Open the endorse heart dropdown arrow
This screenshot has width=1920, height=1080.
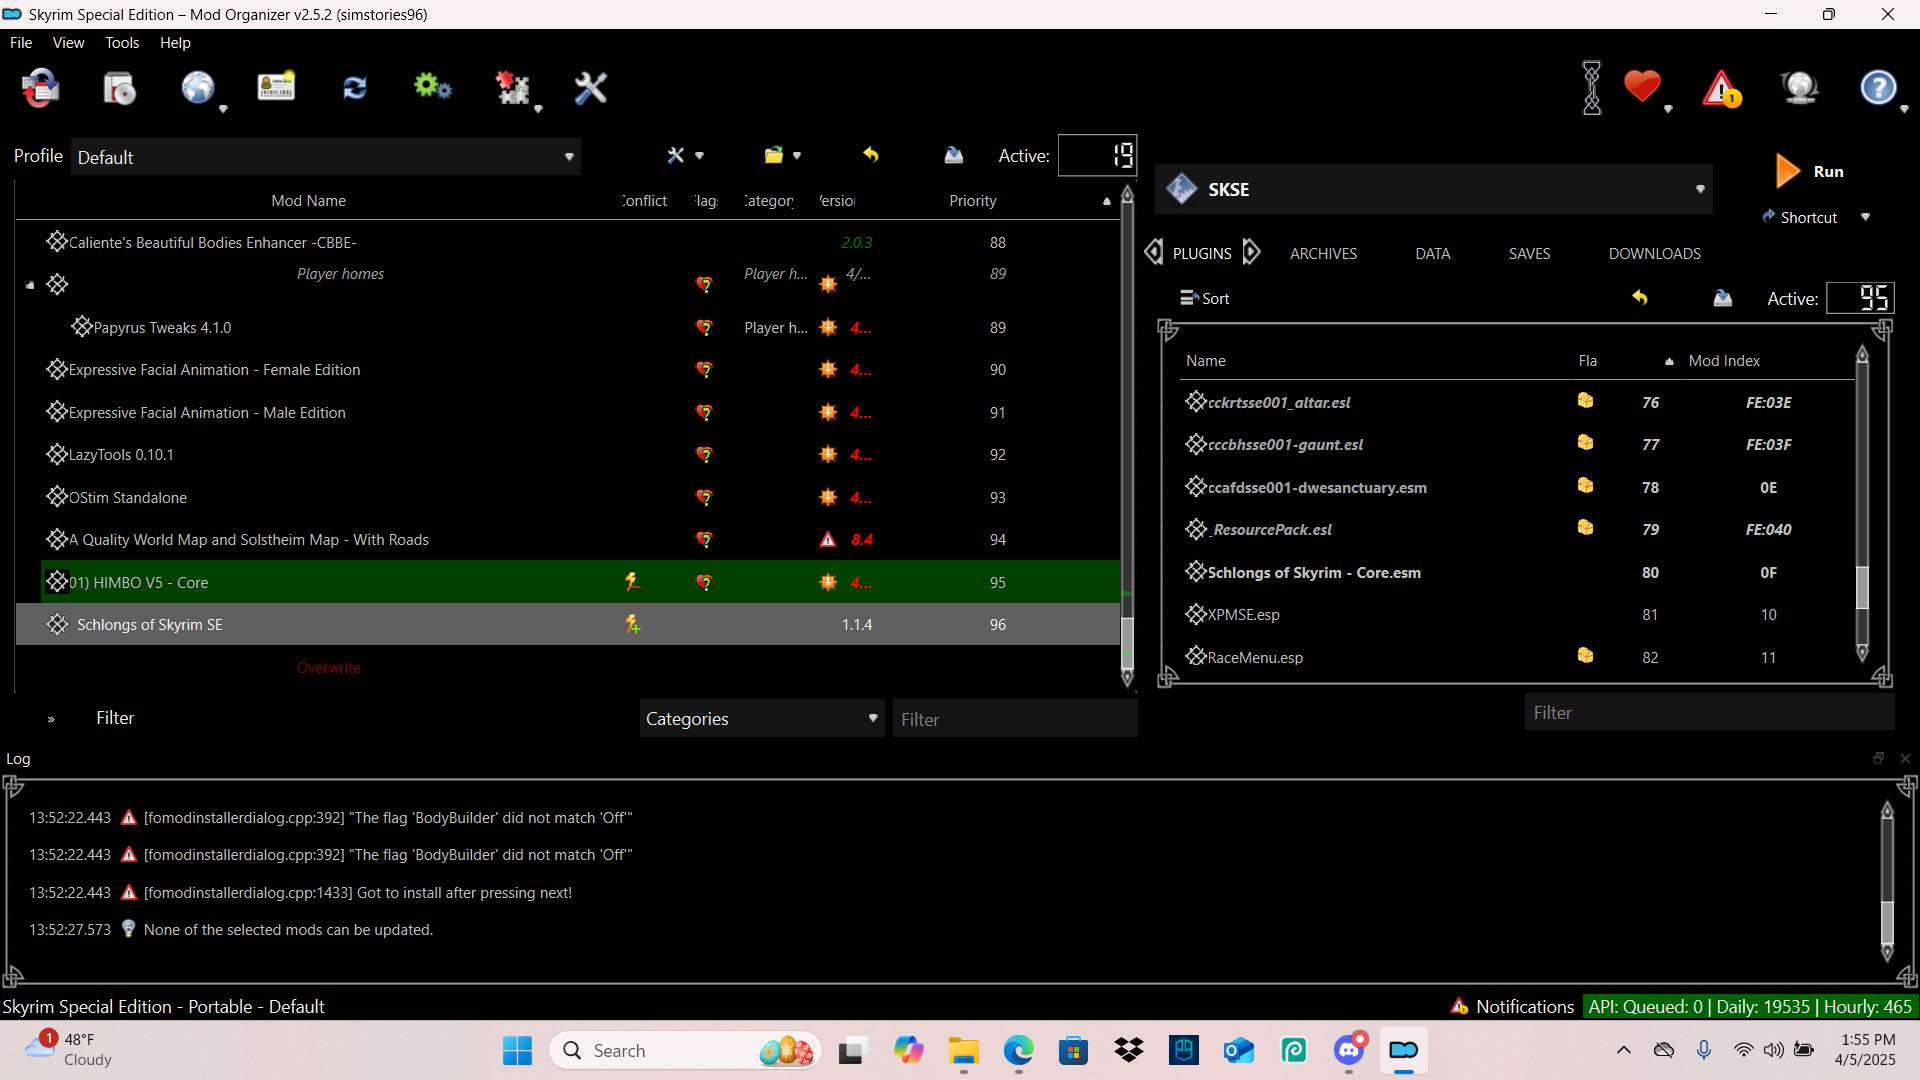[x=1668, y=108]
